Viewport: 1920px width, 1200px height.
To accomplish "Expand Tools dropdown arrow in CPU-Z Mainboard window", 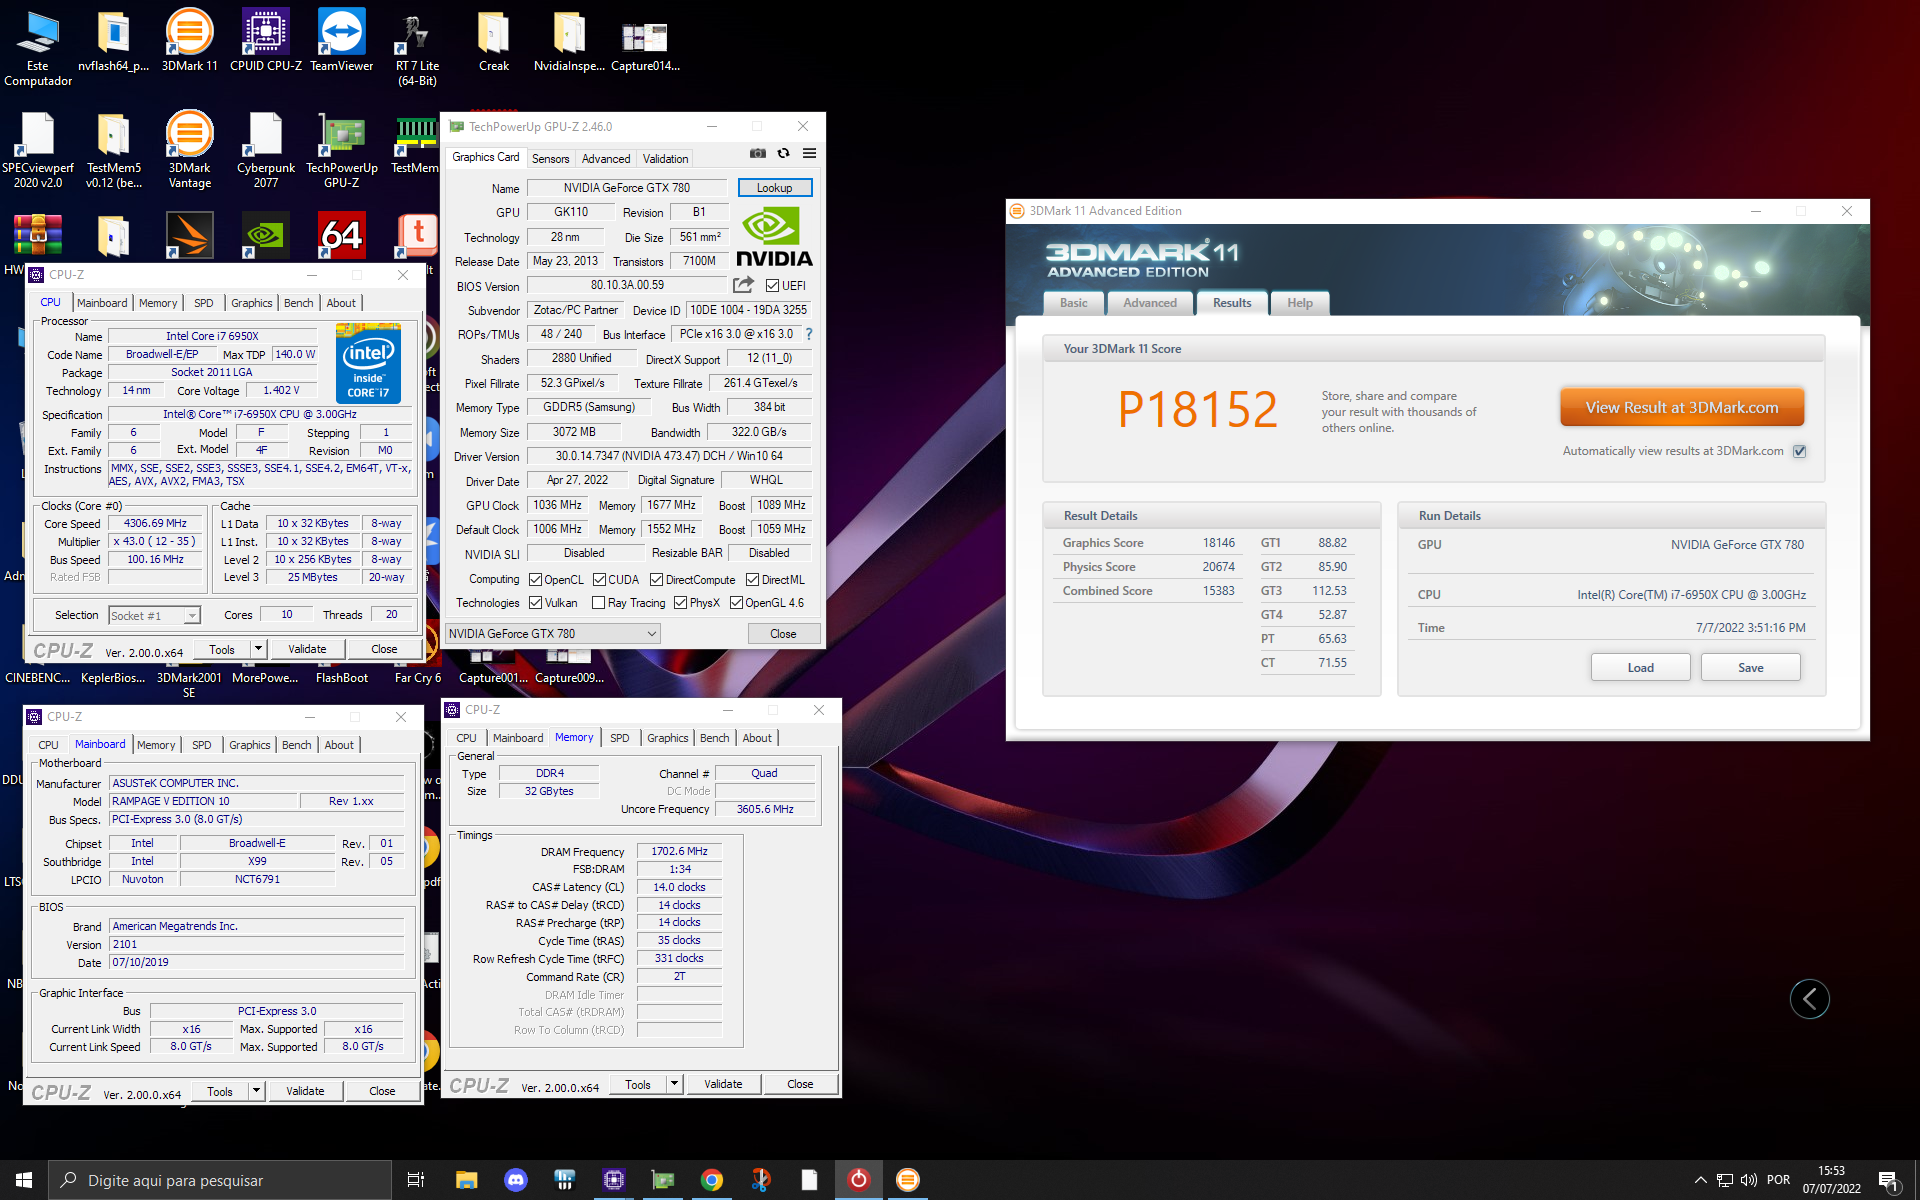I will point(256,1091).
